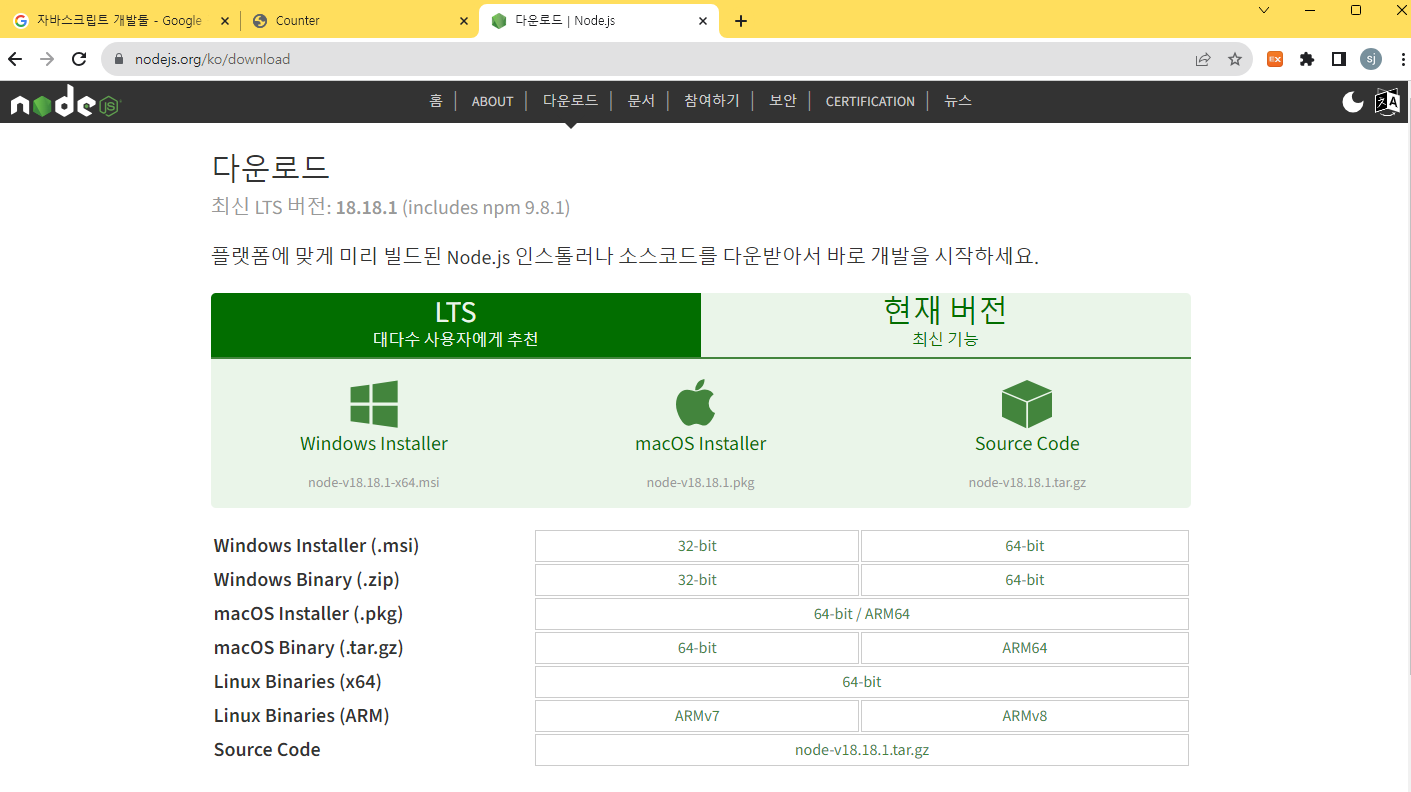The height and width of the screenshot is (792, 1411).
Task: Click the macOS Installer link
Action: 700,444
